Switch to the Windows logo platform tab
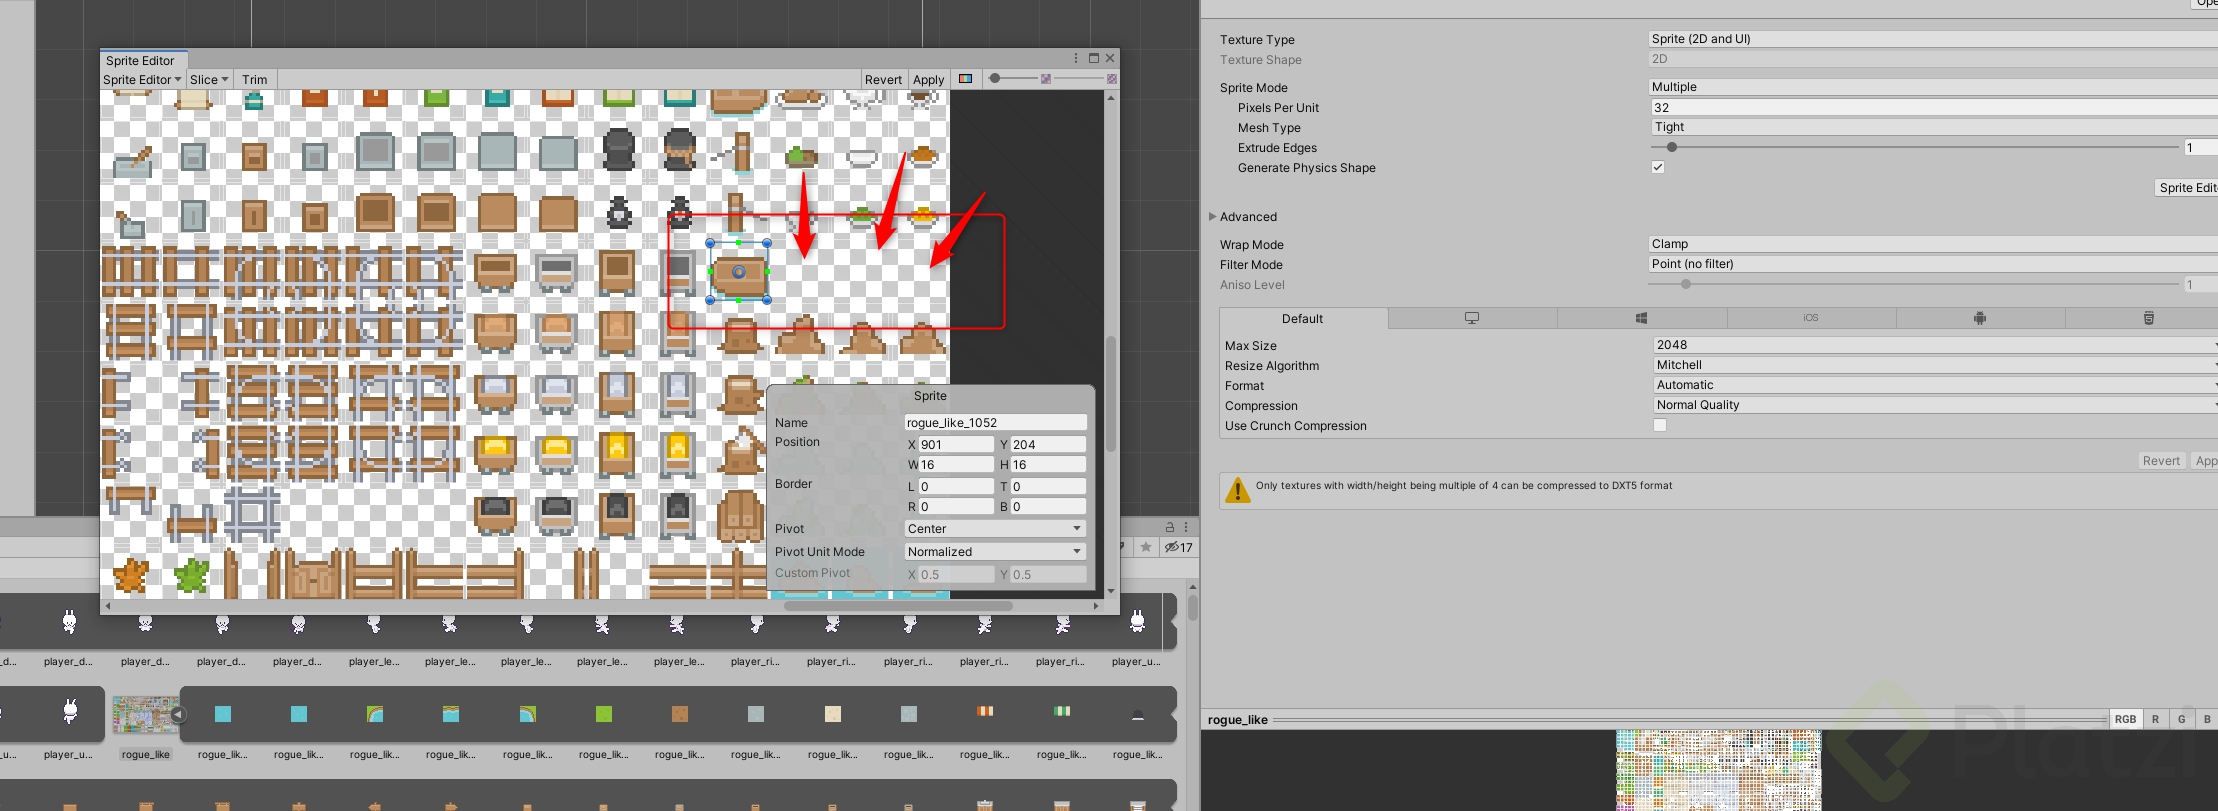The image size is (2218, 811). click(1641, 318)
